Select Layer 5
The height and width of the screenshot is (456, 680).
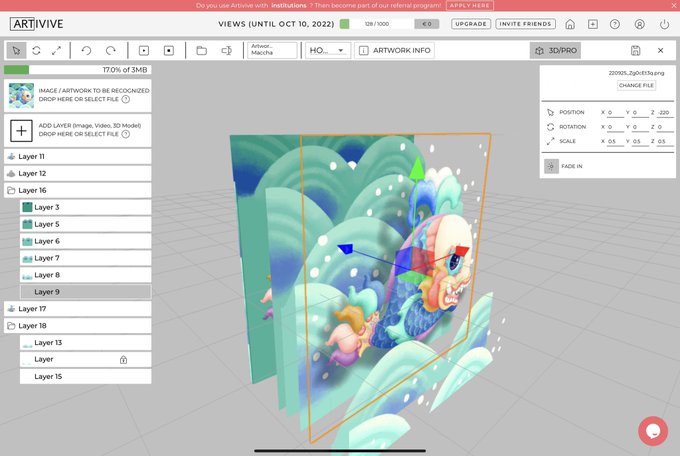click(x=85, y=224)
